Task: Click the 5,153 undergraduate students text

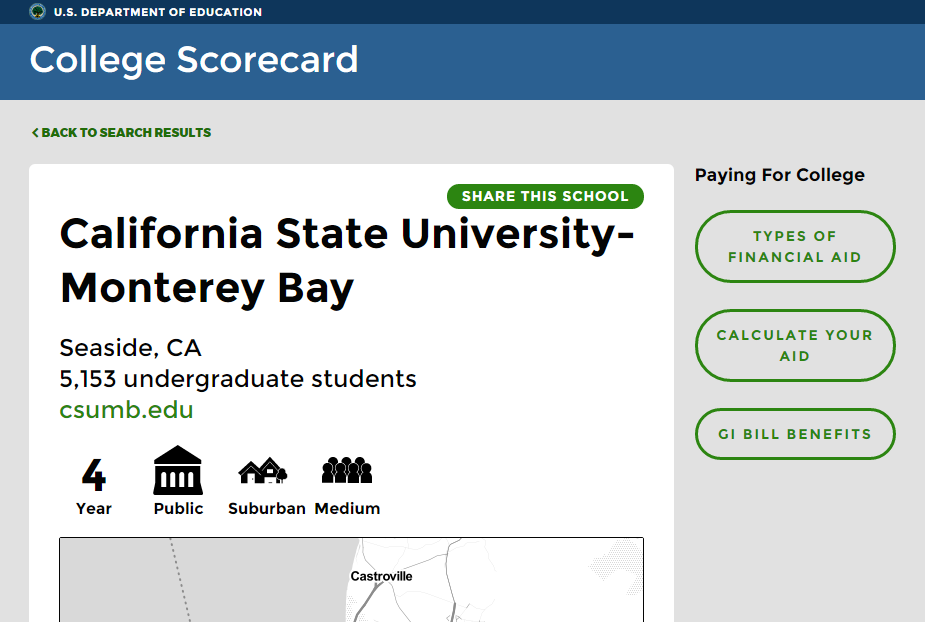Action: click(x=238, y=379)
